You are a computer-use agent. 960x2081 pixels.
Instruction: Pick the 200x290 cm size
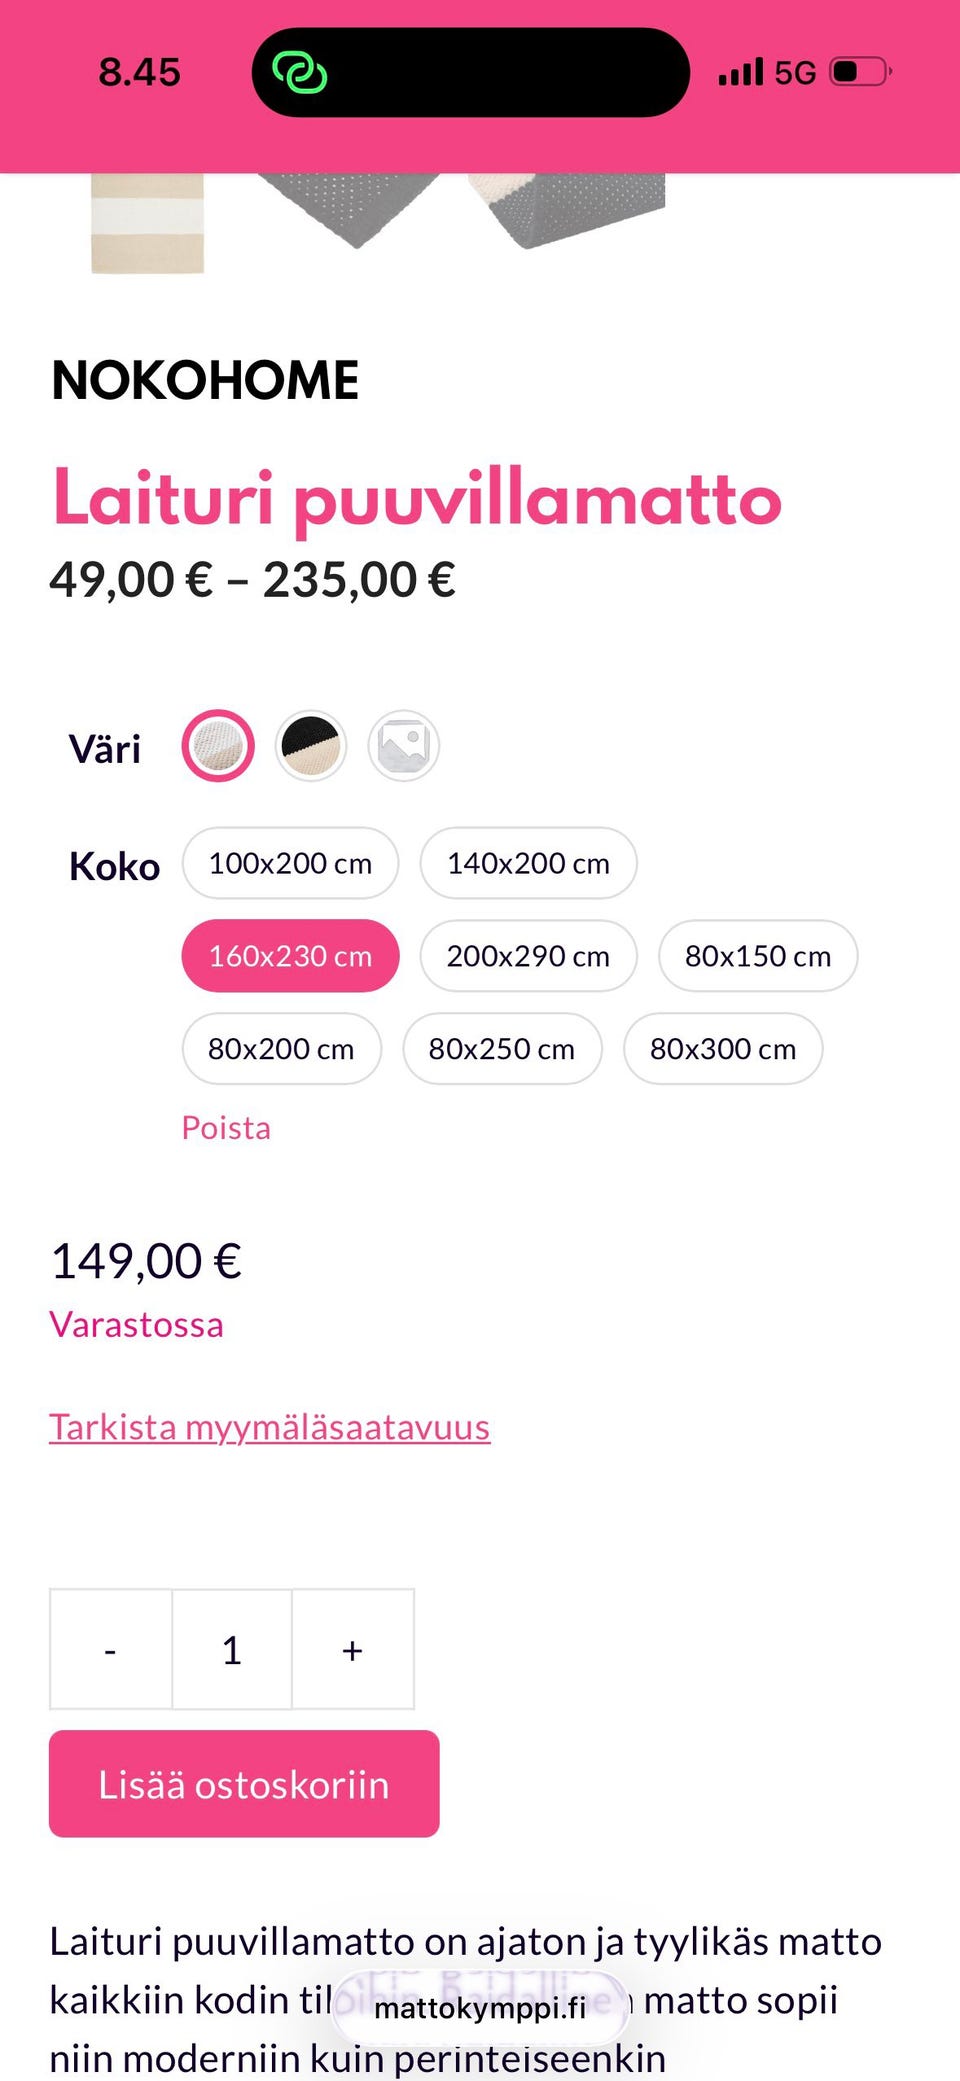click(528, 956)
